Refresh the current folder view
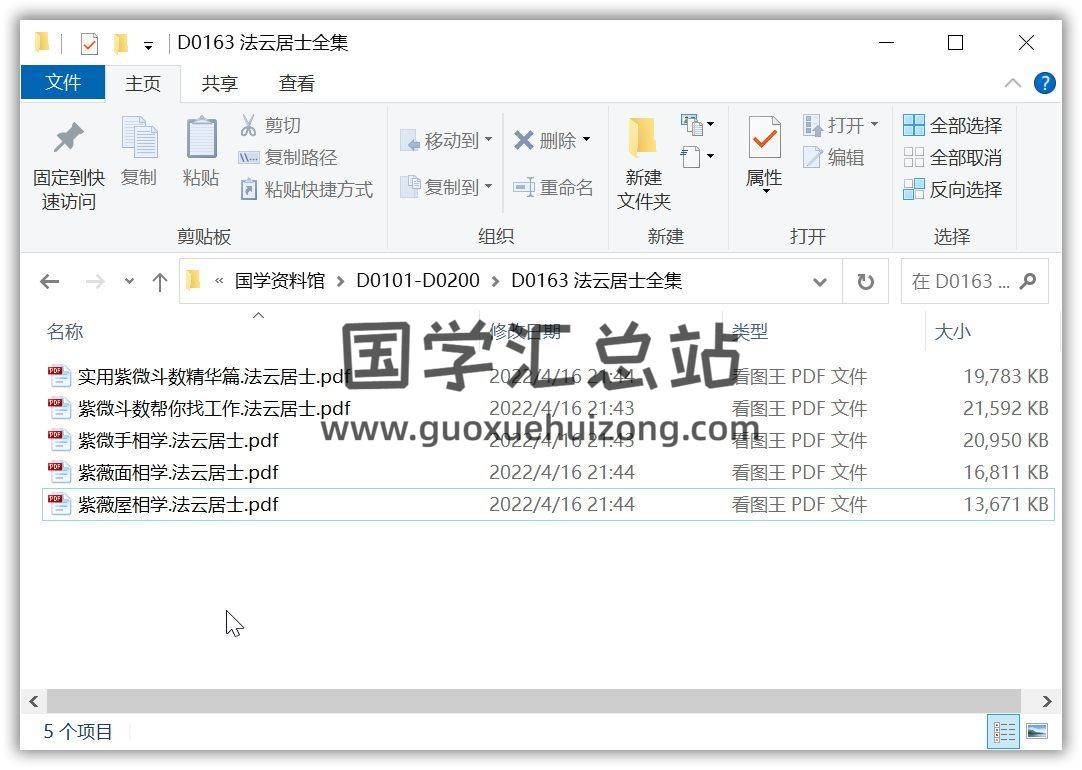This screenshot has width=1082, height=770. coord(865,282)
